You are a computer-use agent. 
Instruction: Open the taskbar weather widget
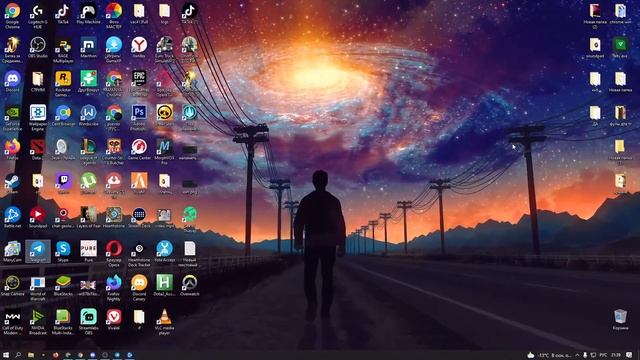(x=549, y=355)
